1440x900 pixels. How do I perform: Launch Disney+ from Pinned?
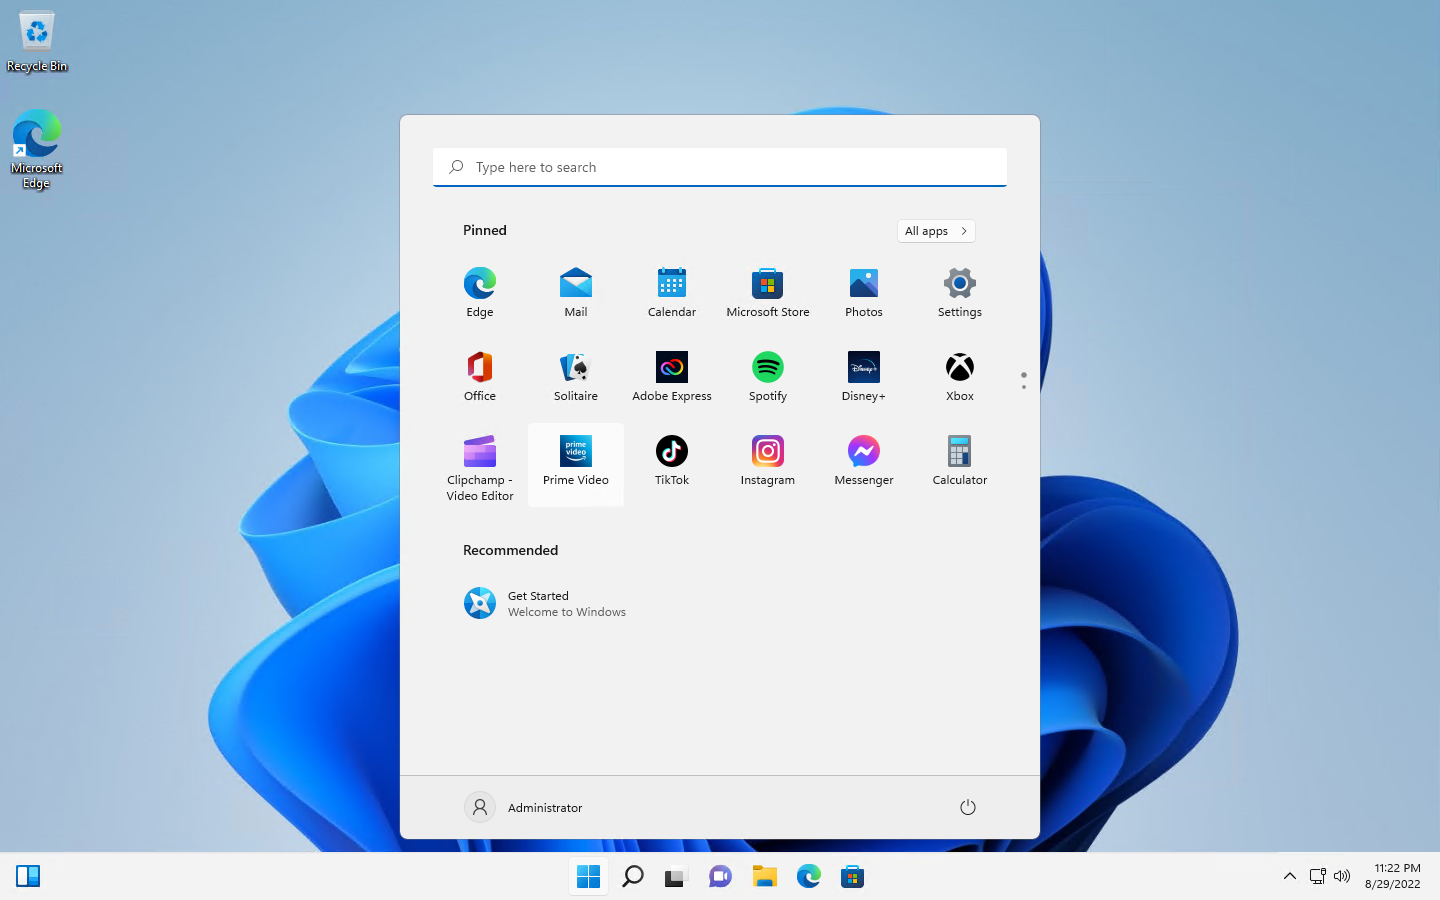864,376
